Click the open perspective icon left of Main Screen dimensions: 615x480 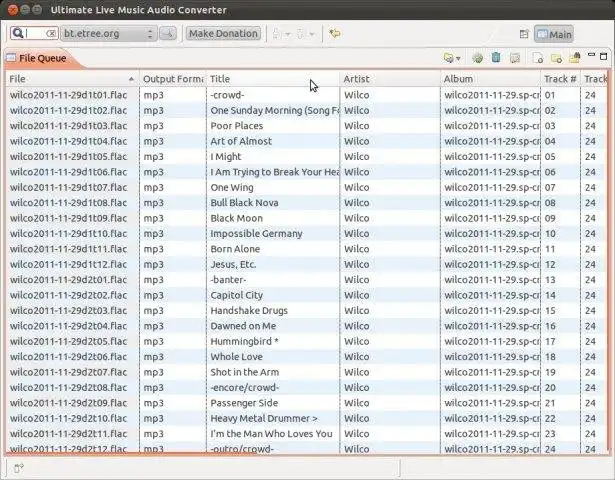tap(524, 34)
